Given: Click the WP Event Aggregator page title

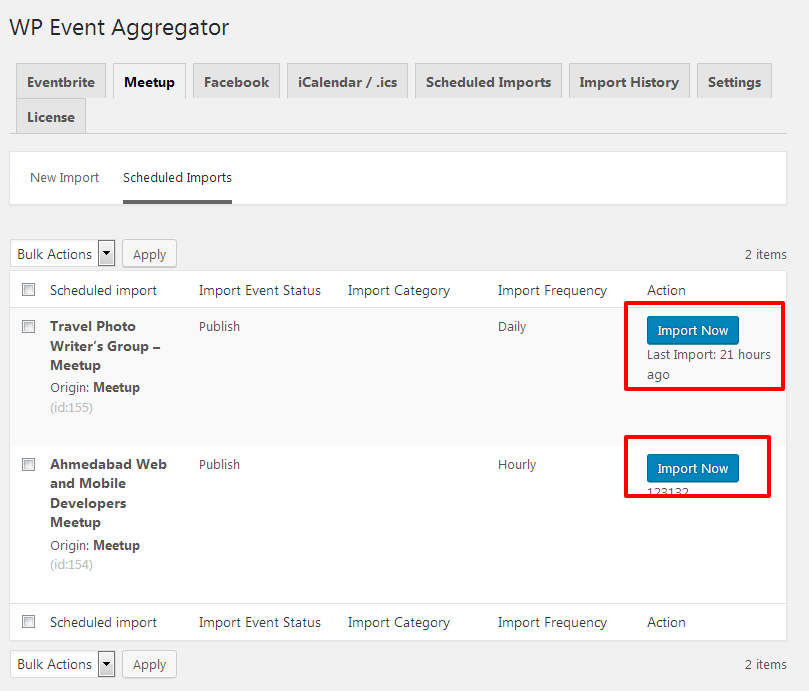Looking at the screenshot, I should coord(119,28).
